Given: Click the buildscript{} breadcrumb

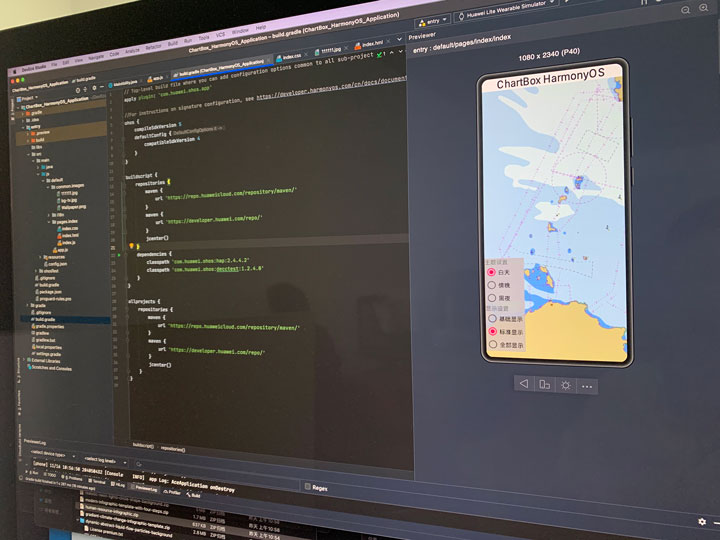Looking at the screenshot, I should coord(143,445).
